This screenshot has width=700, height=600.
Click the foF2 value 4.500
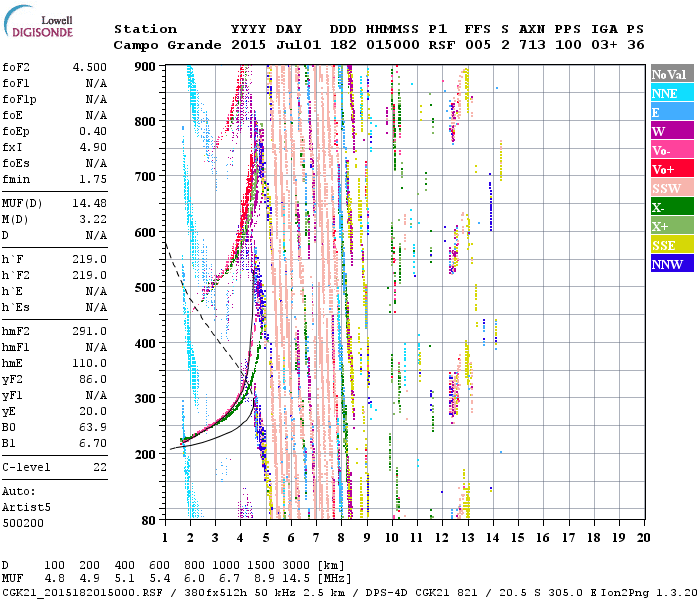[x=90, y=67]
